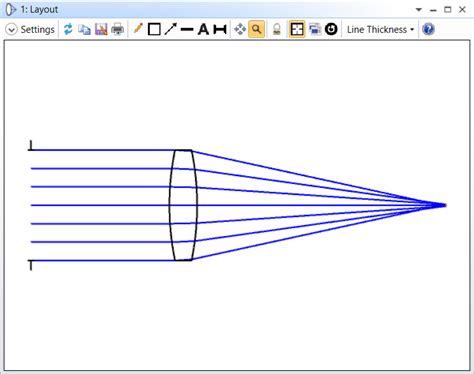Open the Line Thickness dropdown

tap(380, 30)
